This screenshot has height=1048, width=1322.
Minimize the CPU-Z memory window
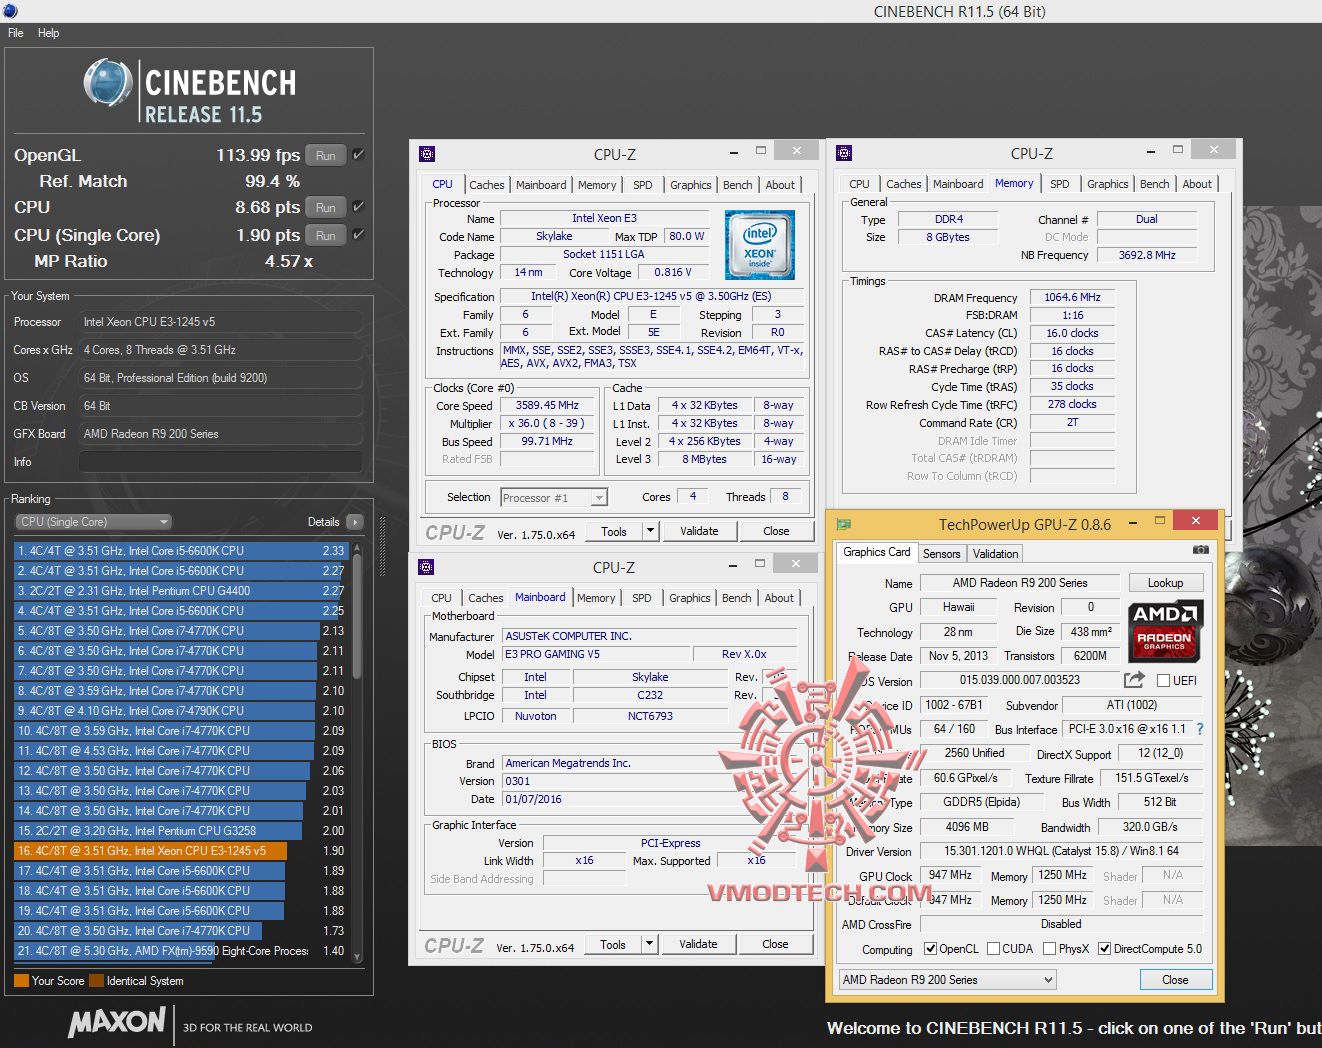pos(1151,150)
